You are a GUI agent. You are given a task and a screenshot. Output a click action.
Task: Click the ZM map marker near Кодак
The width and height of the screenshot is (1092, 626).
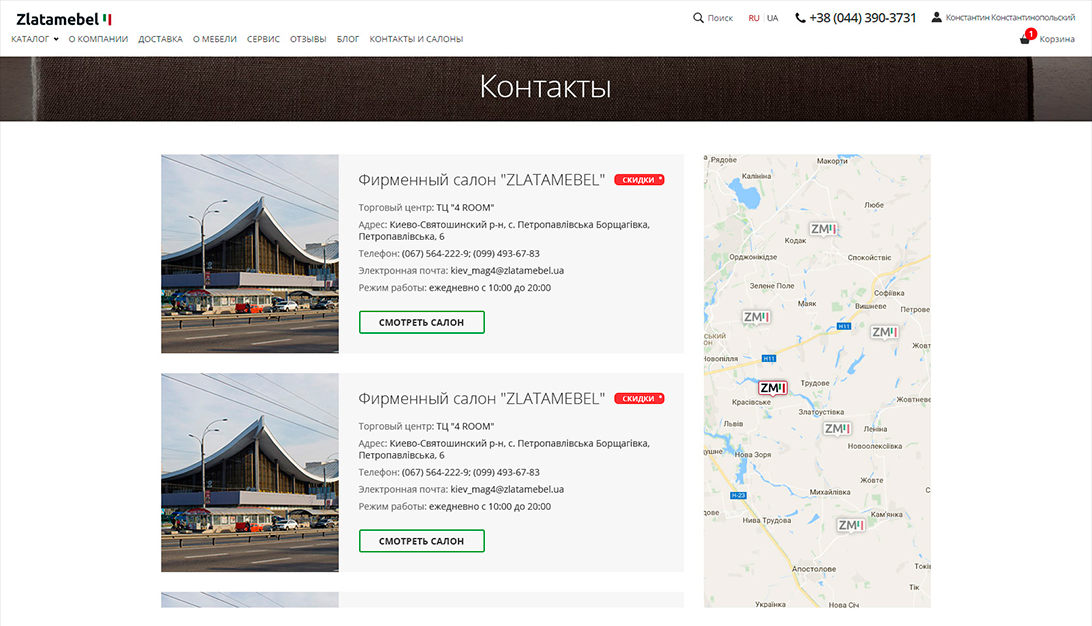[x=823, y=229]
